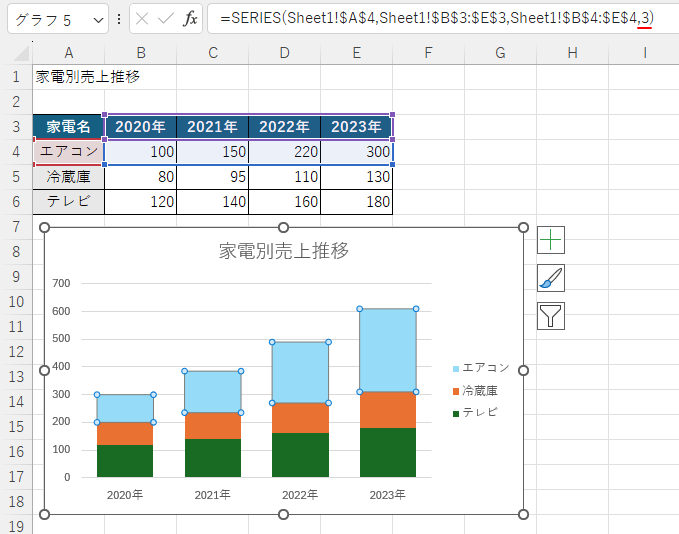This screenshot has width=679, height=534.
Task: Click the 700 value on the vertical axis
Action: click(61, 283)
